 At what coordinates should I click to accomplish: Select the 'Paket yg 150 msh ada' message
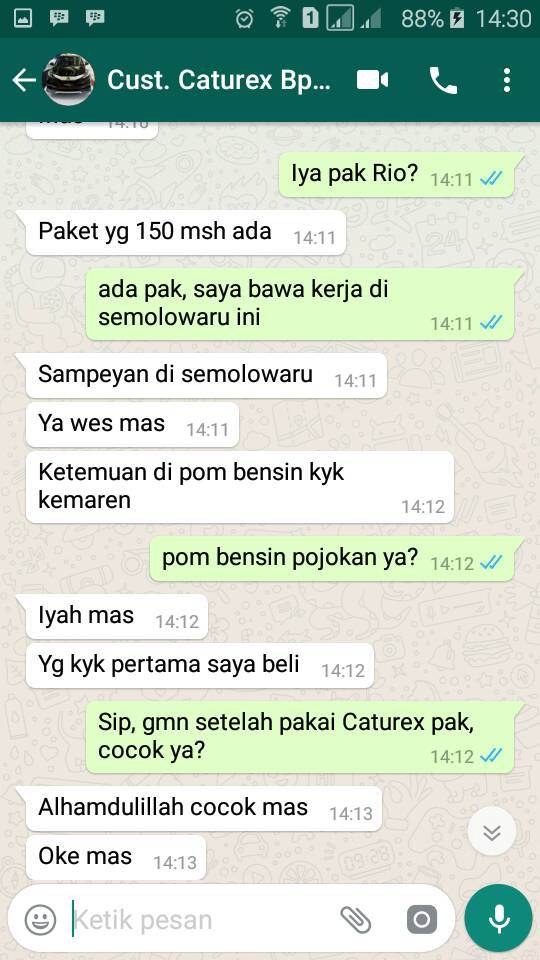pyautogui.click(x=186, y=233)
